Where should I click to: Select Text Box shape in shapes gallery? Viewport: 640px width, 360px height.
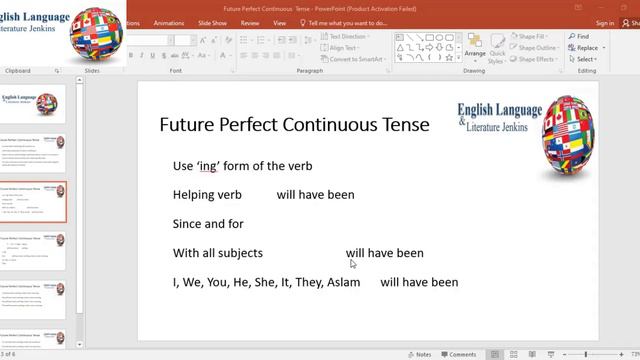400,38
